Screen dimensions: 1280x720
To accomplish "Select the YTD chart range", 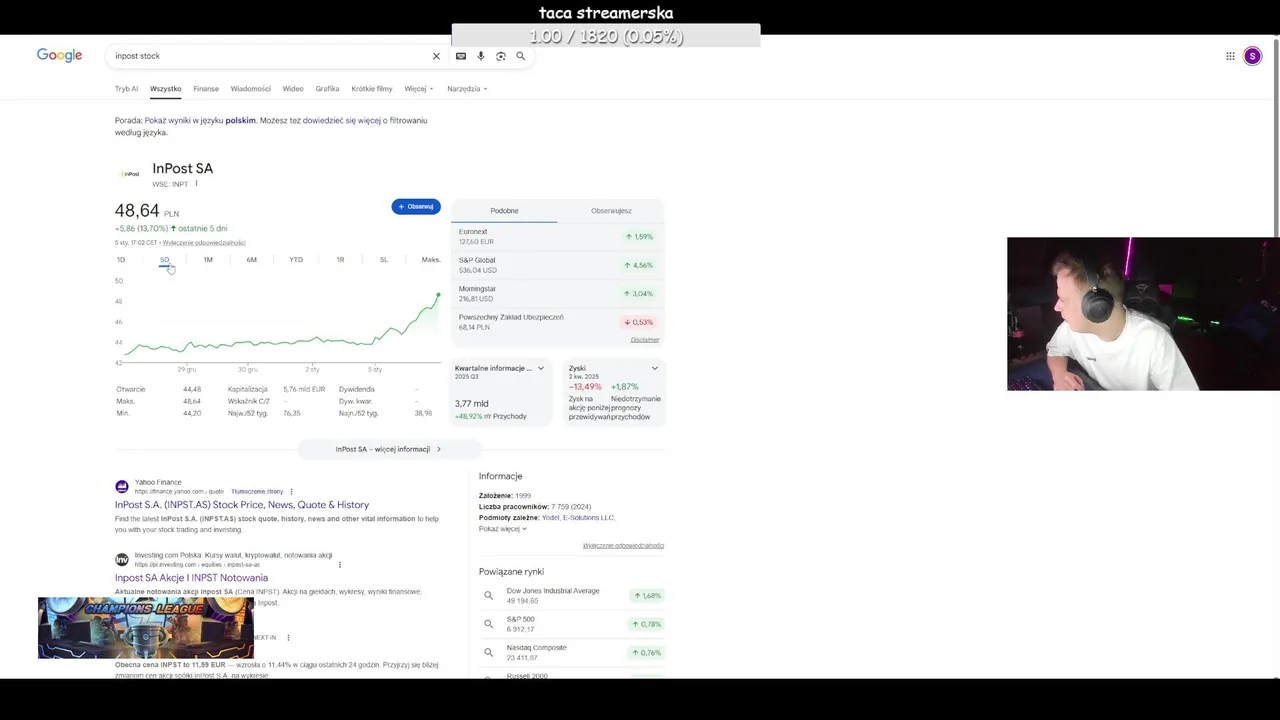I will [x=296, y=260].
